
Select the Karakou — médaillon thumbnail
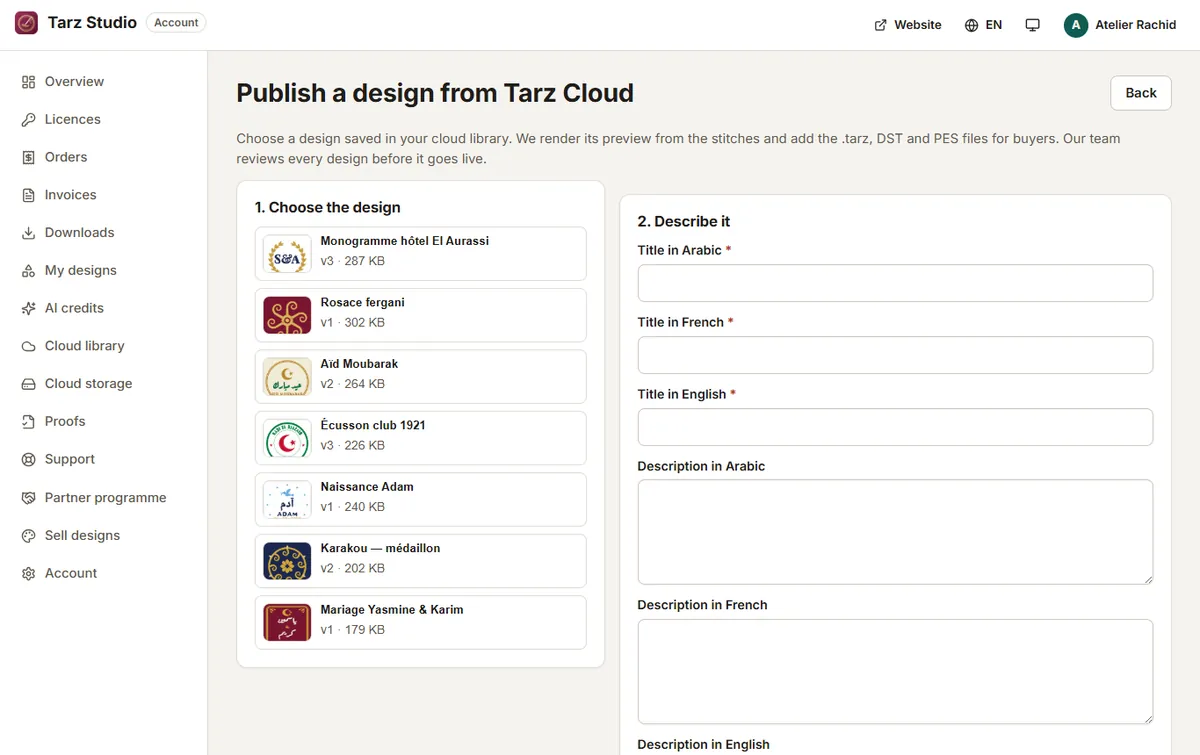(x=287, y=561)
